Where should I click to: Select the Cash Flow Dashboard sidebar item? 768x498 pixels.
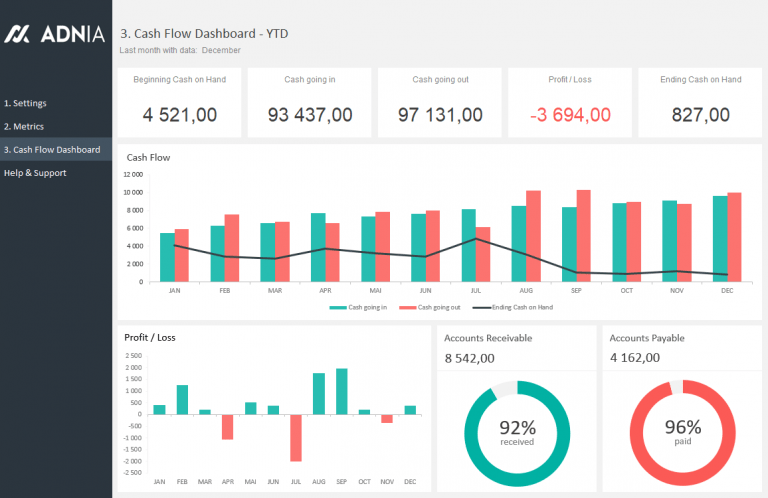click(x=52, y=150)
